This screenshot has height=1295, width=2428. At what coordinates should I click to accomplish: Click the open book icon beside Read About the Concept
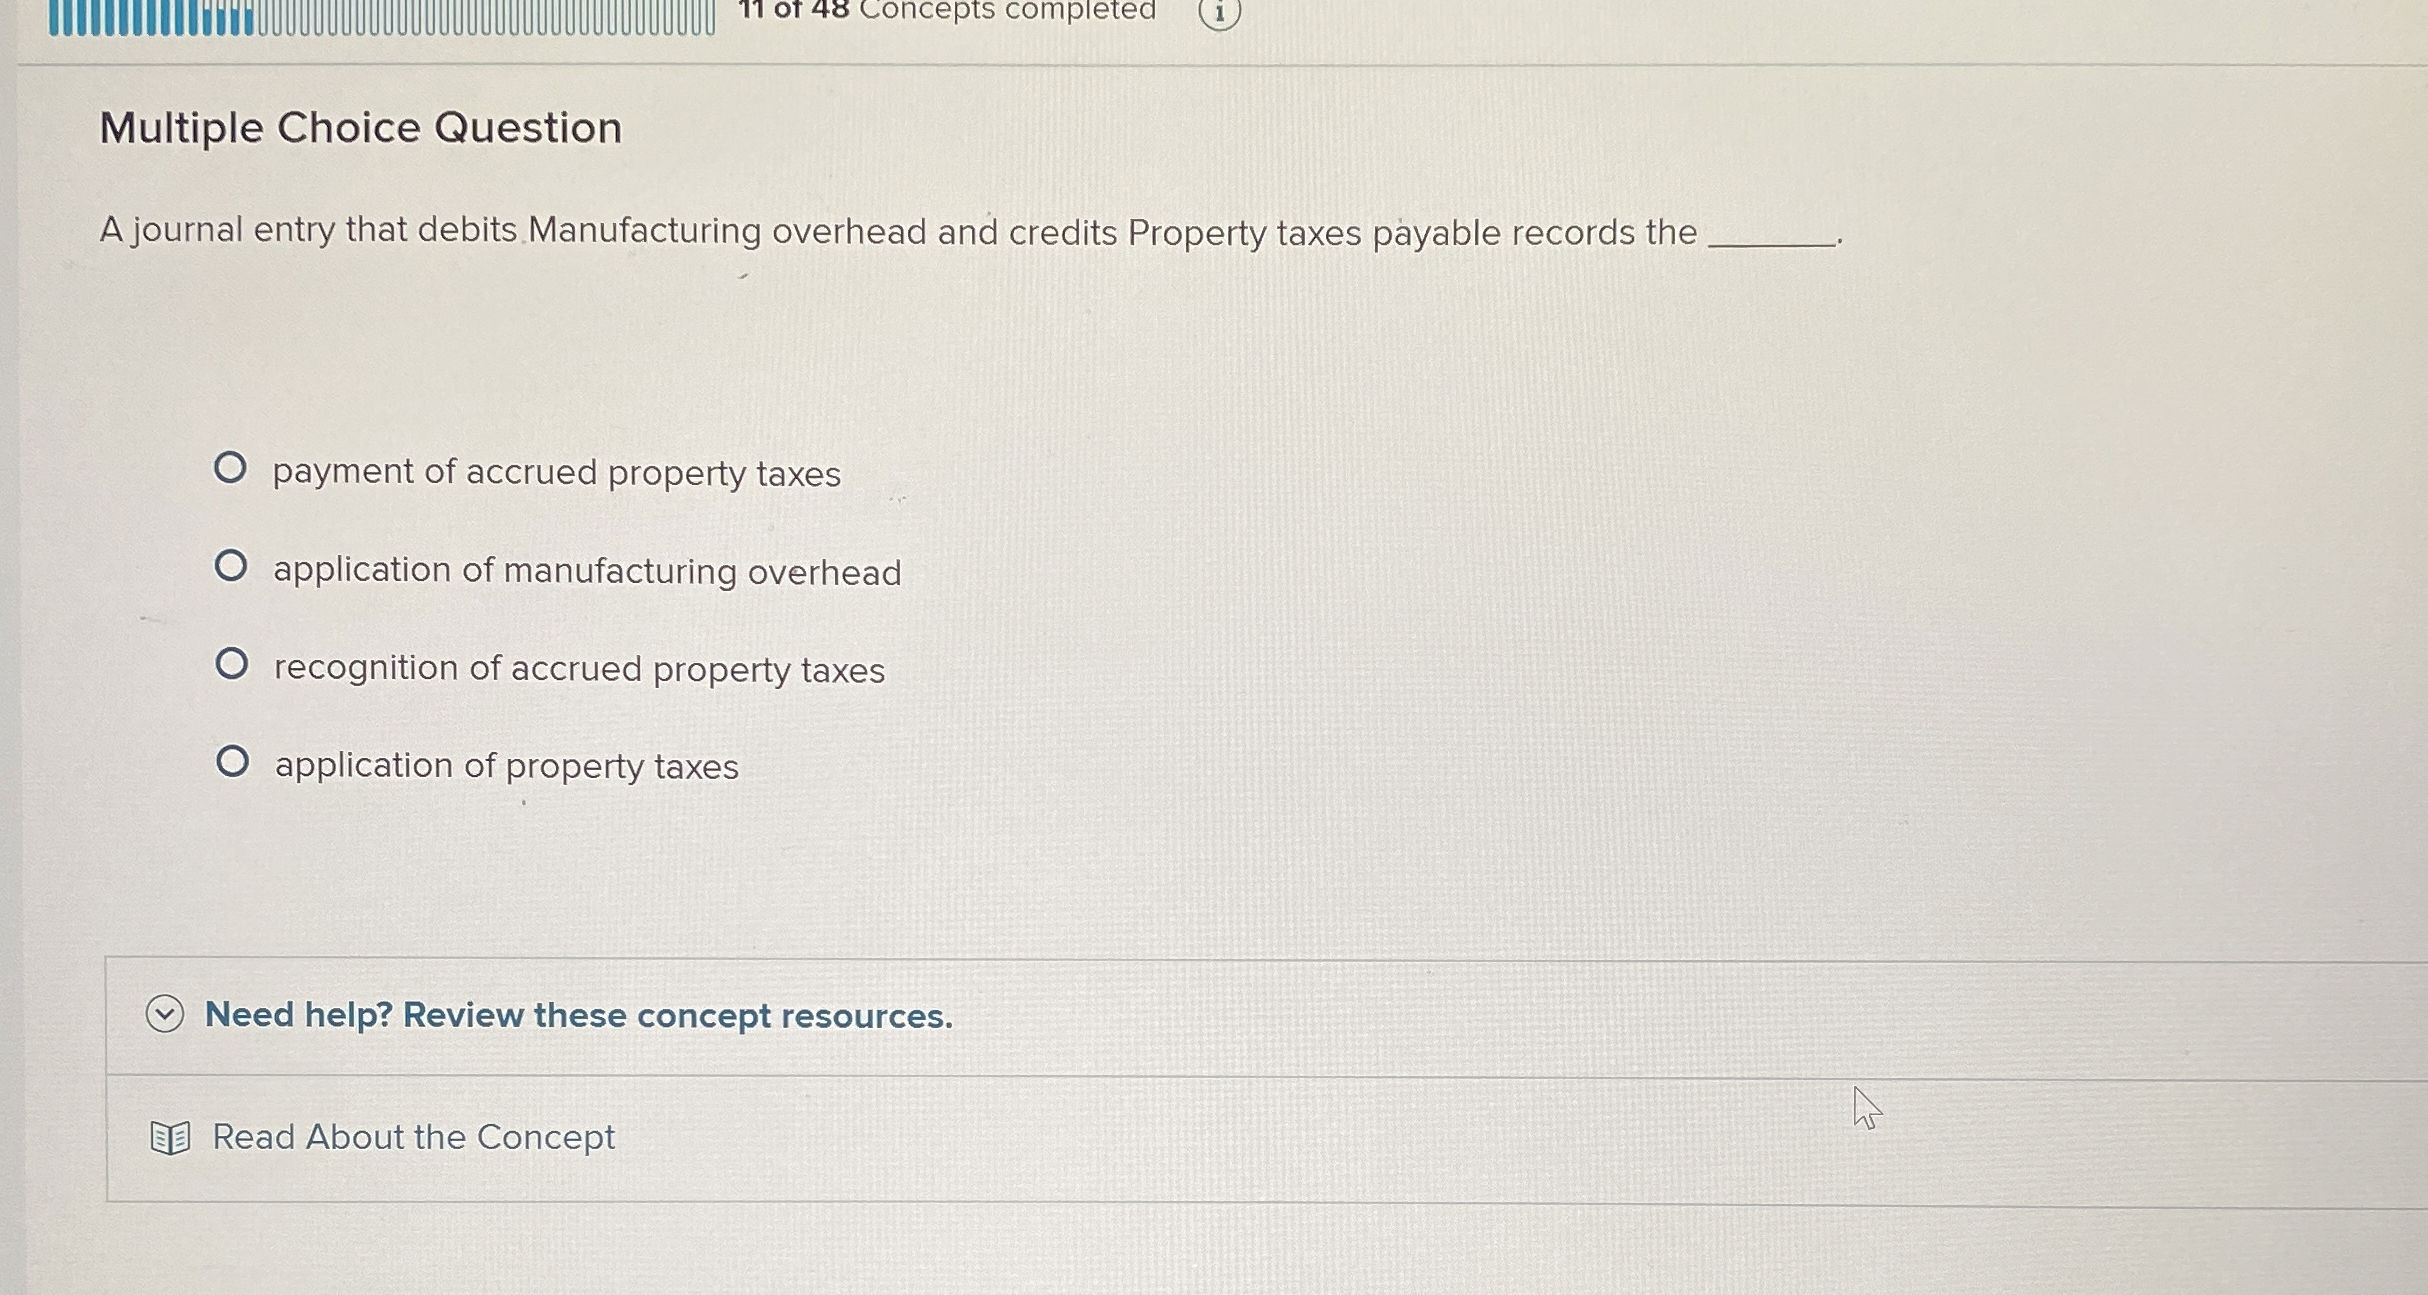[x=170, y=1137]
